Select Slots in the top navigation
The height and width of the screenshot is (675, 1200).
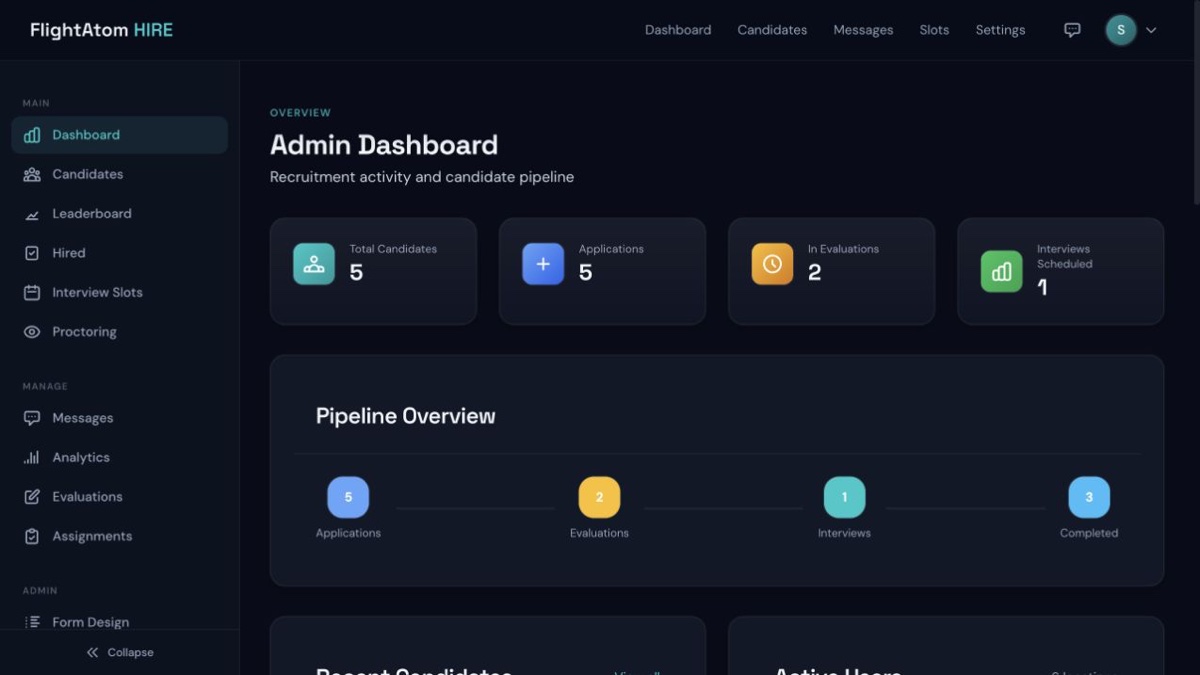934,30
